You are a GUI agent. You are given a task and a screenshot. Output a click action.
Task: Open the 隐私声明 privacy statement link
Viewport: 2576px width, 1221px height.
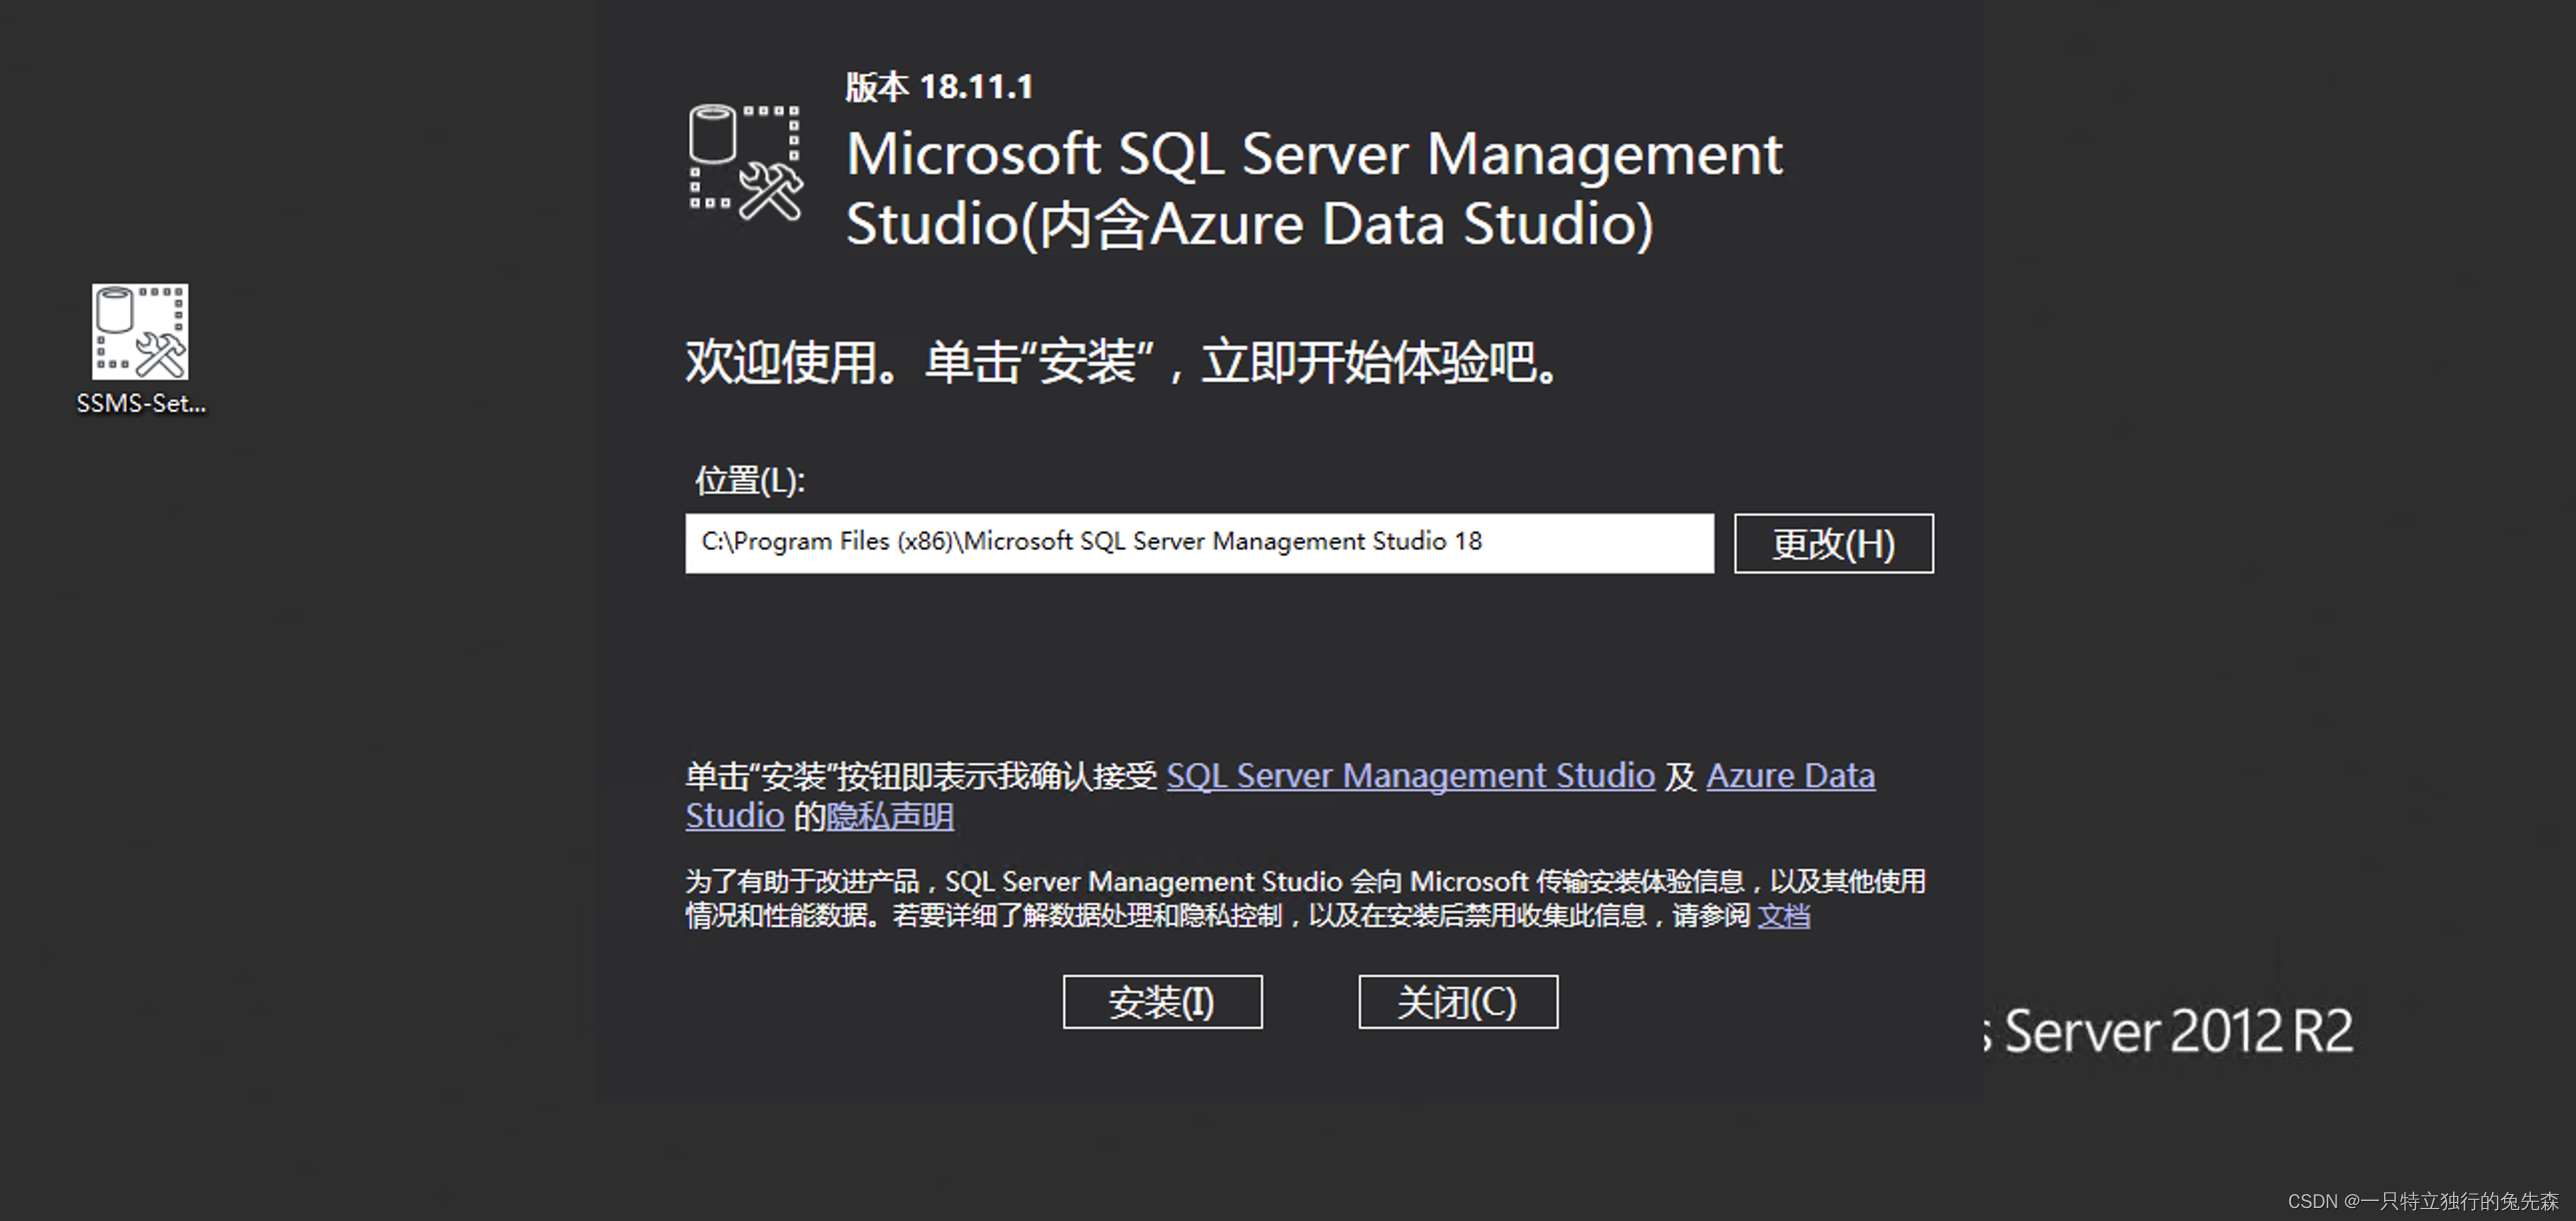[x=890, y=816]
